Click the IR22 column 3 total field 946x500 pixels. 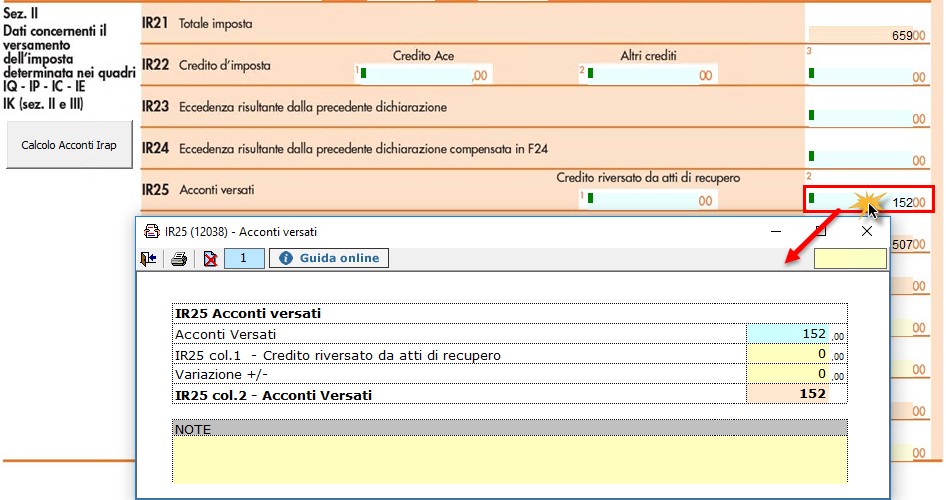[x=866, y=76]
